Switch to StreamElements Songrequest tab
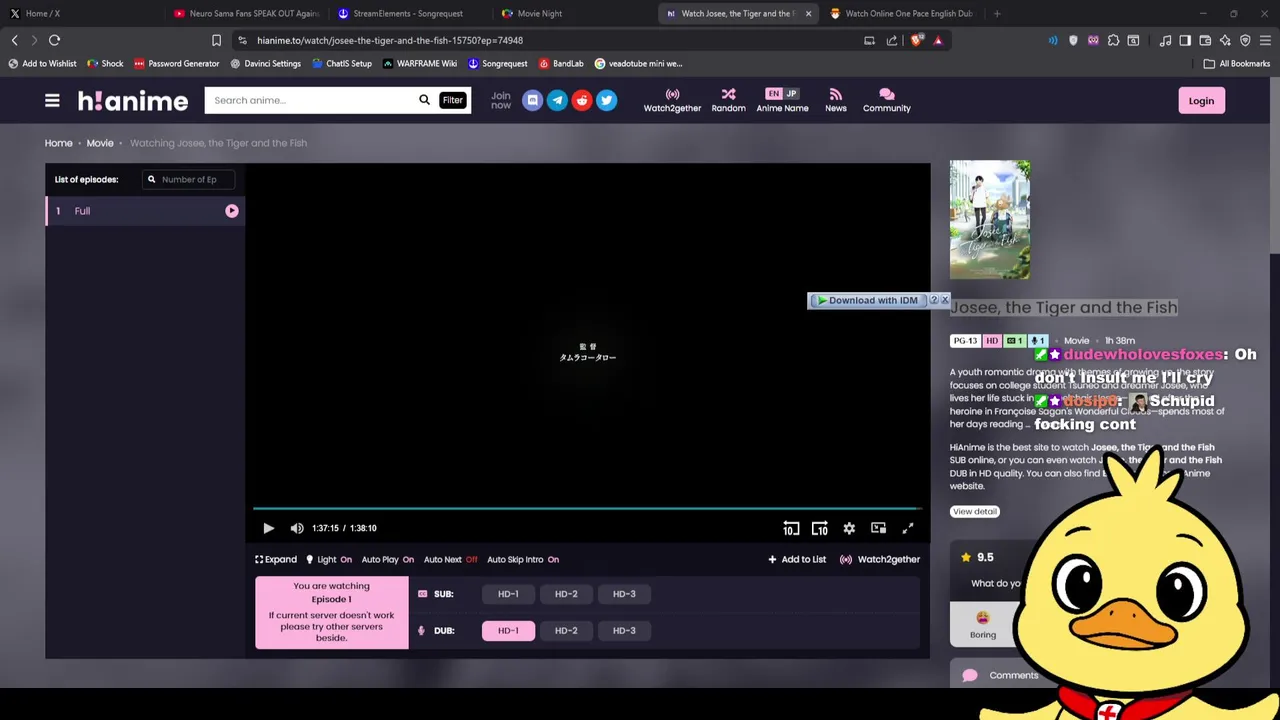This screenshot has height=720, width=1280. tap(408, 13)
